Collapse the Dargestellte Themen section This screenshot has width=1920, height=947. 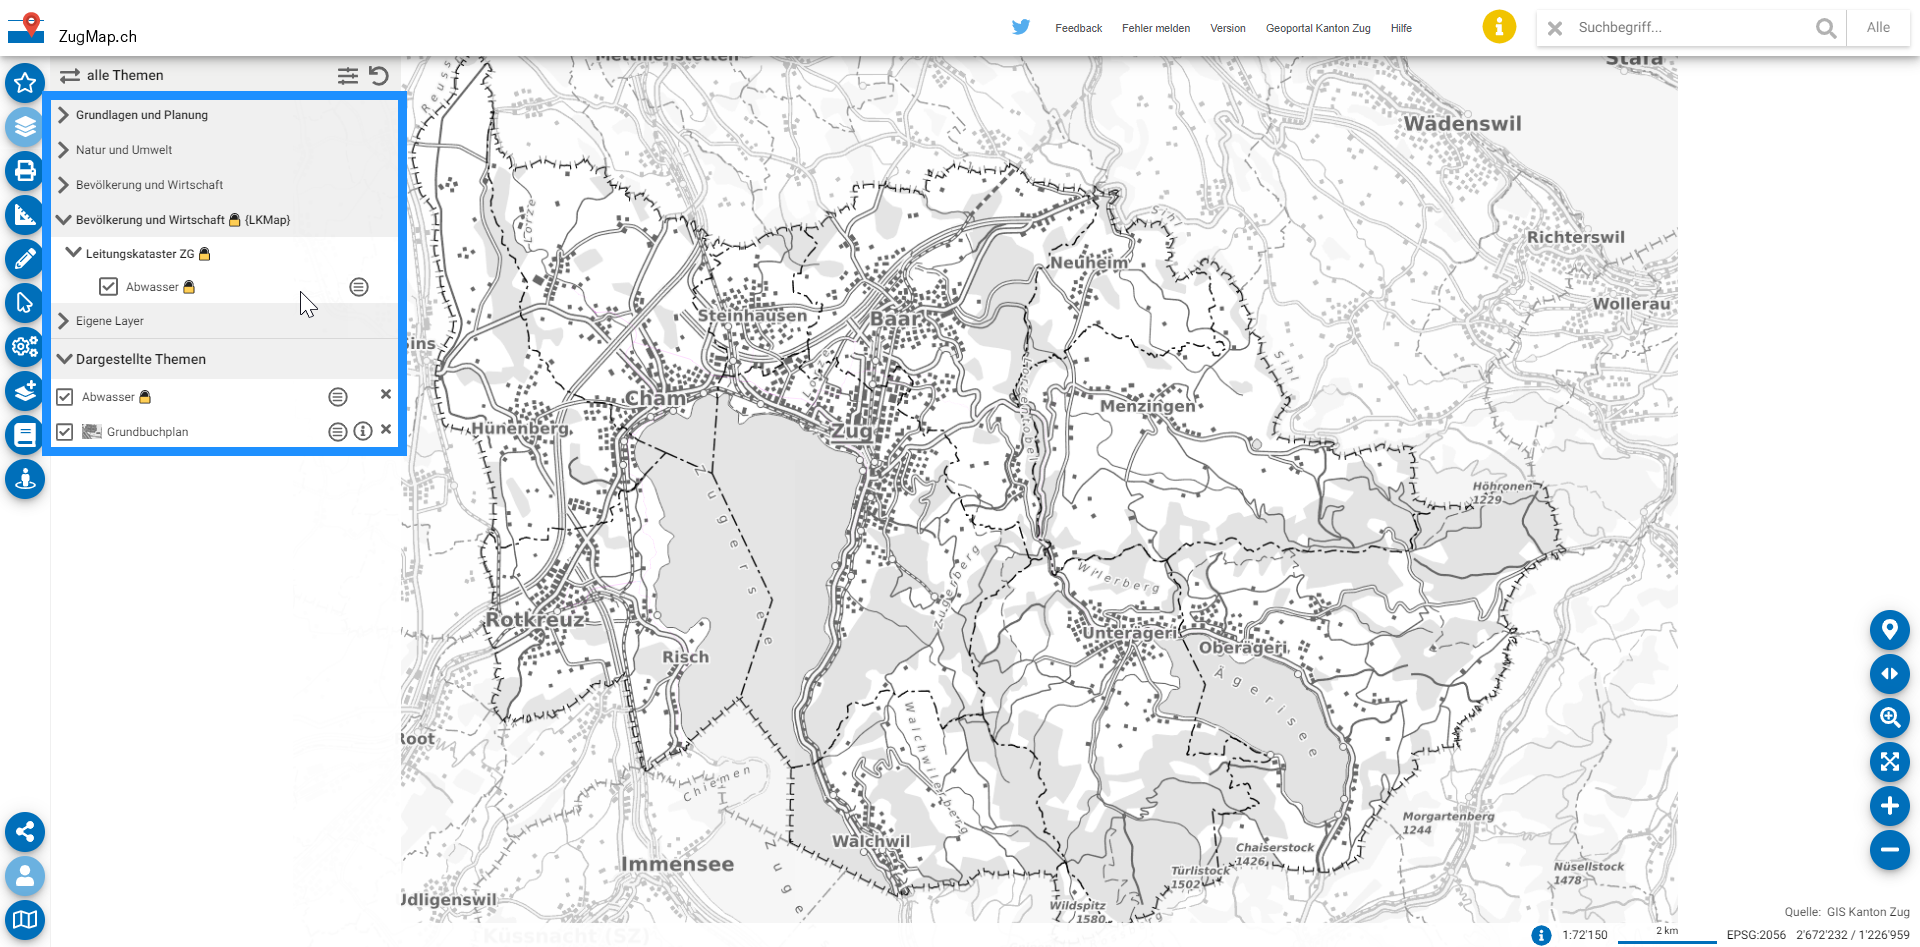pos(65,359)
